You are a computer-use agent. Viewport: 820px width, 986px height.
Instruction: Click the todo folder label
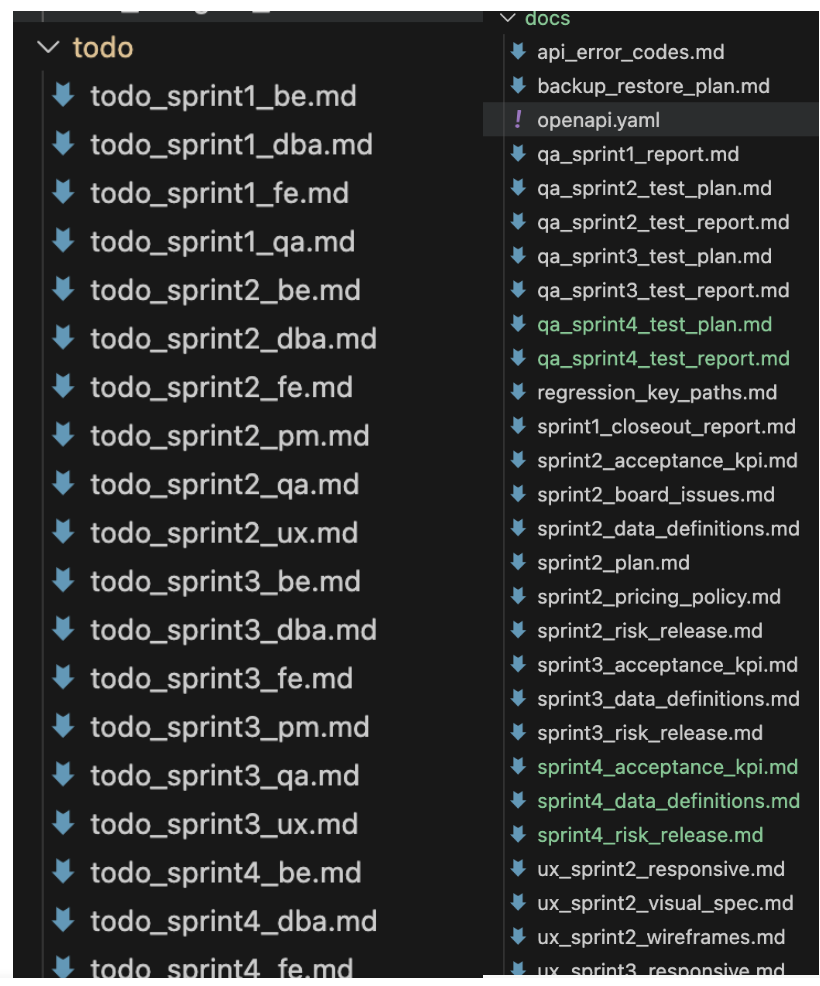click(x=103, y=47)
